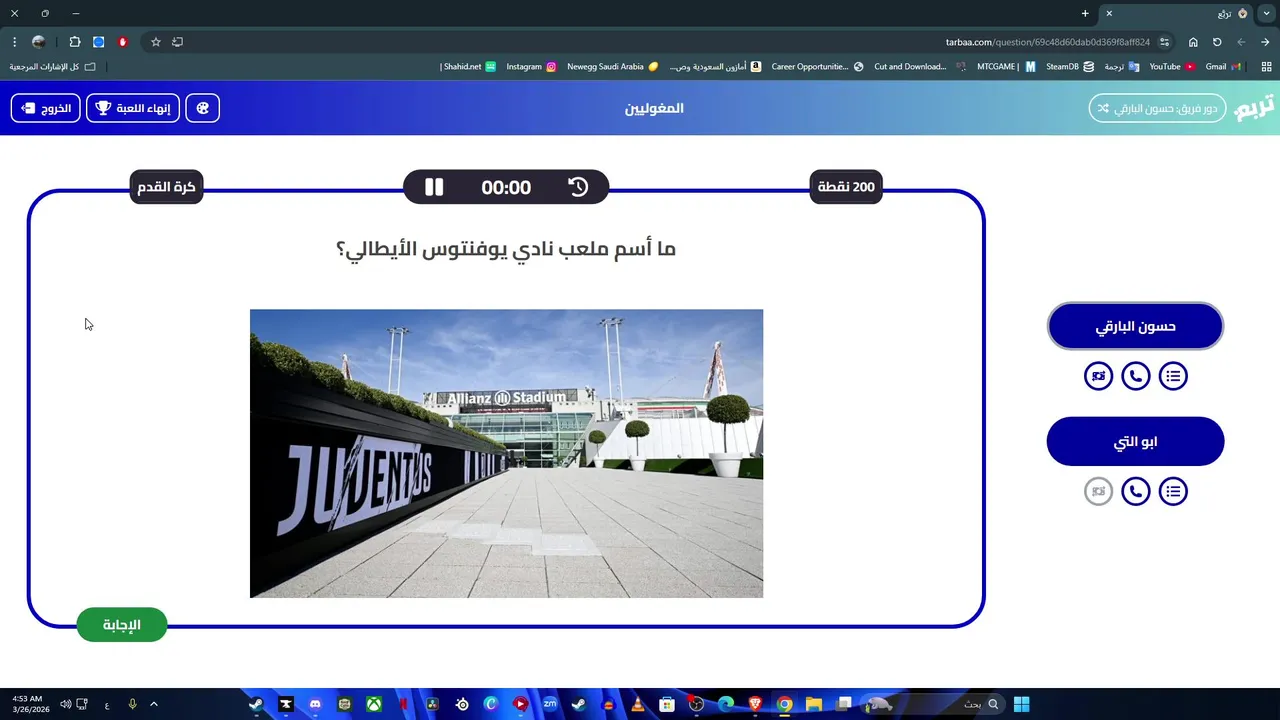Open File Explorer from the taskbar

[813, 704]
